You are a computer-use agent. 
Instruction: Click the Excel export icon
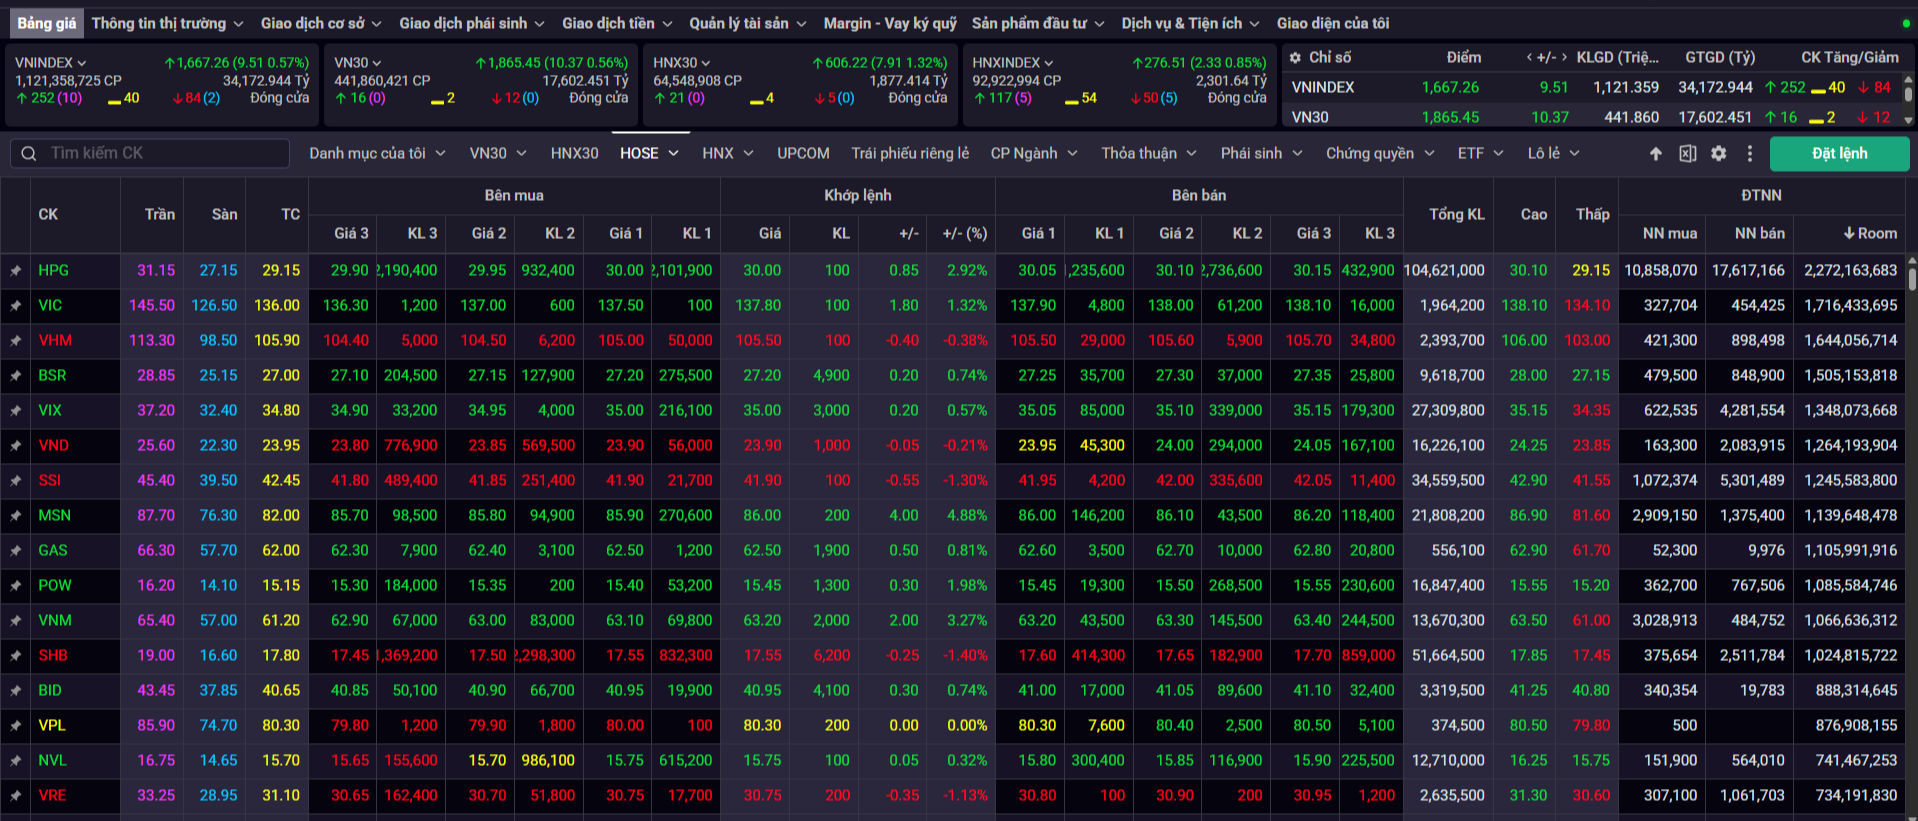(1687, 153)
